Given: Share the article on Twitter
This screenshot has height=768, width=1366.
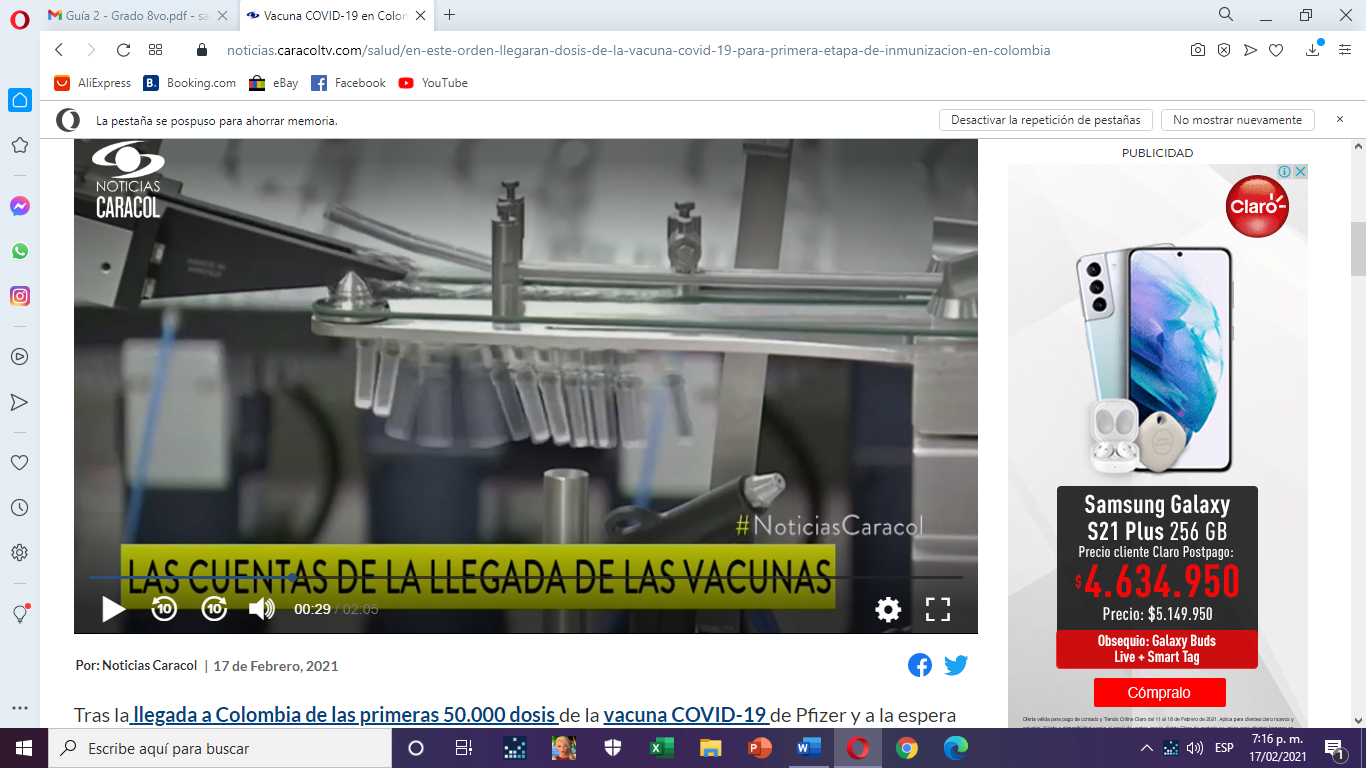Looking at the screenshot, I should pyautogui.click(x=956, y=665).
